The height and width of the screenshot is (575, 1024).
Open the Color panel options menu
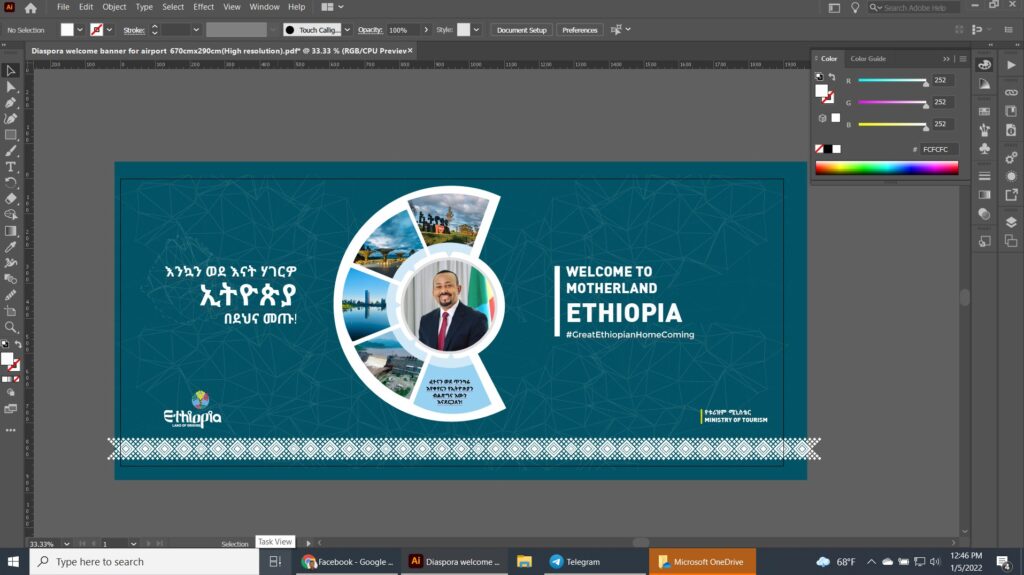(x=963, y=59)
